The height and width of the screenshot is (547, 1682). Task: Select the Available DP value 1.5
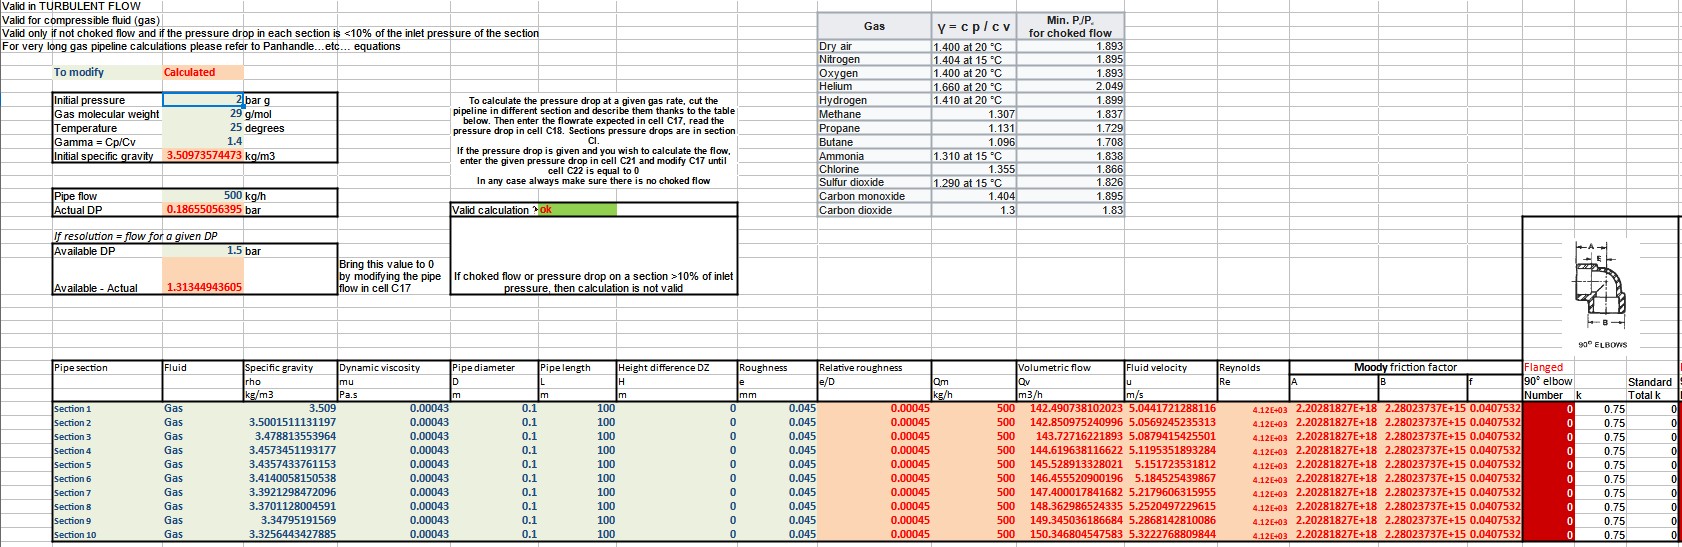[x=203, y=251]
